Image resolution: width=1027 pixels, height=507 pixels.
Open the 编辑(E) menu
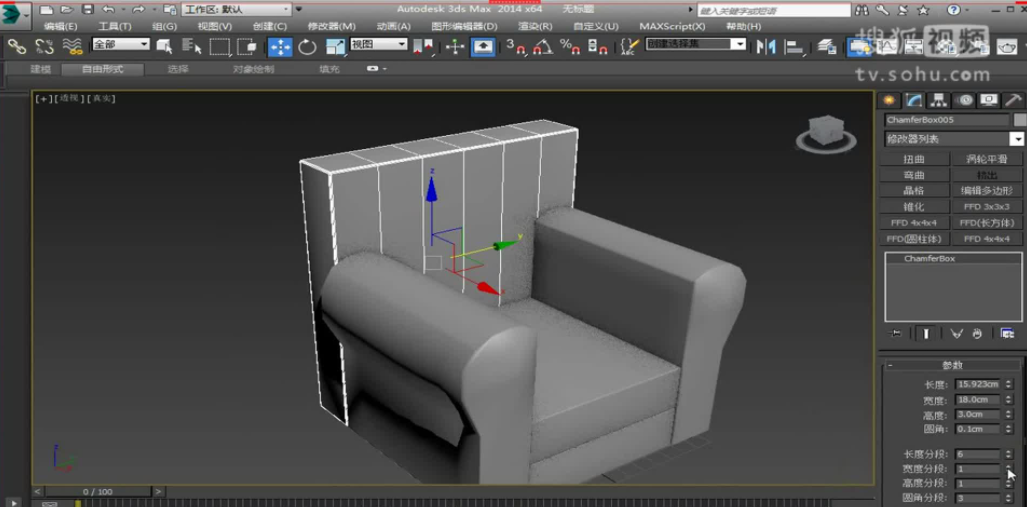(x=60, y=26)
